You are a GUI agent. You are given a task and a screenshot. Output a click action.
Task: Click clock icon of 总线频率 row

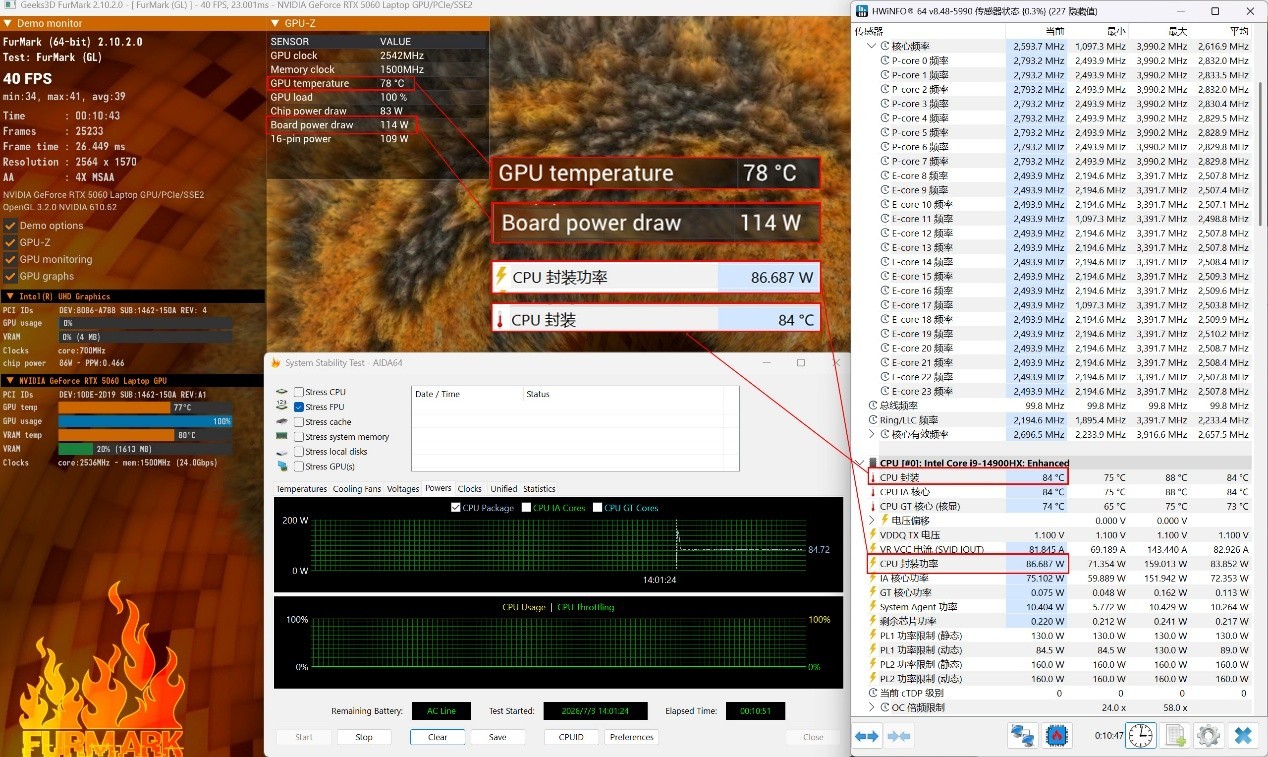[873, 406]
